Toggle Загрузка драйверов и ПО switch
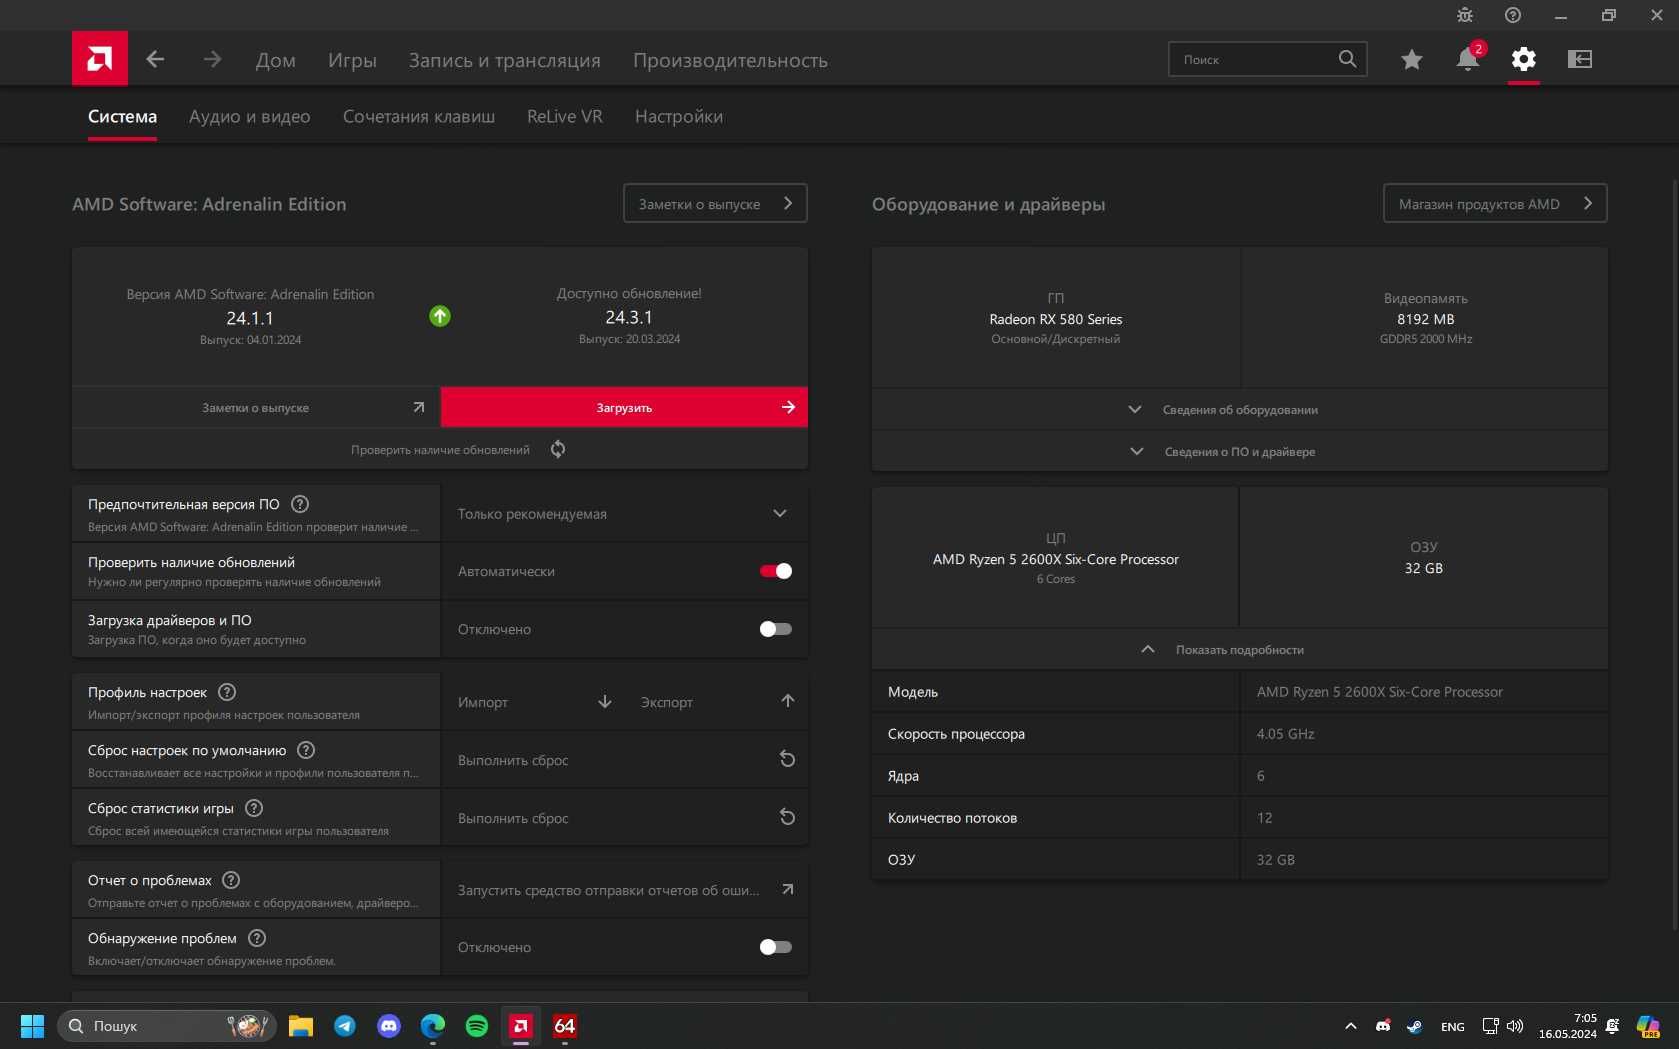Screen dimensions: 1679x1049 point(776,629)
